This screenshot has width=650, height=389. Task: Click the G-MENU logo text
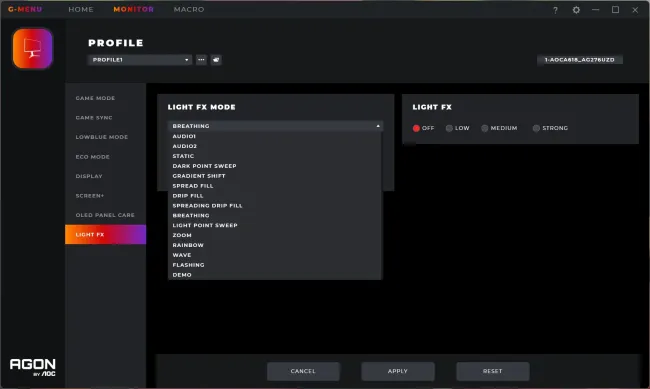click(x=25, y=9)
